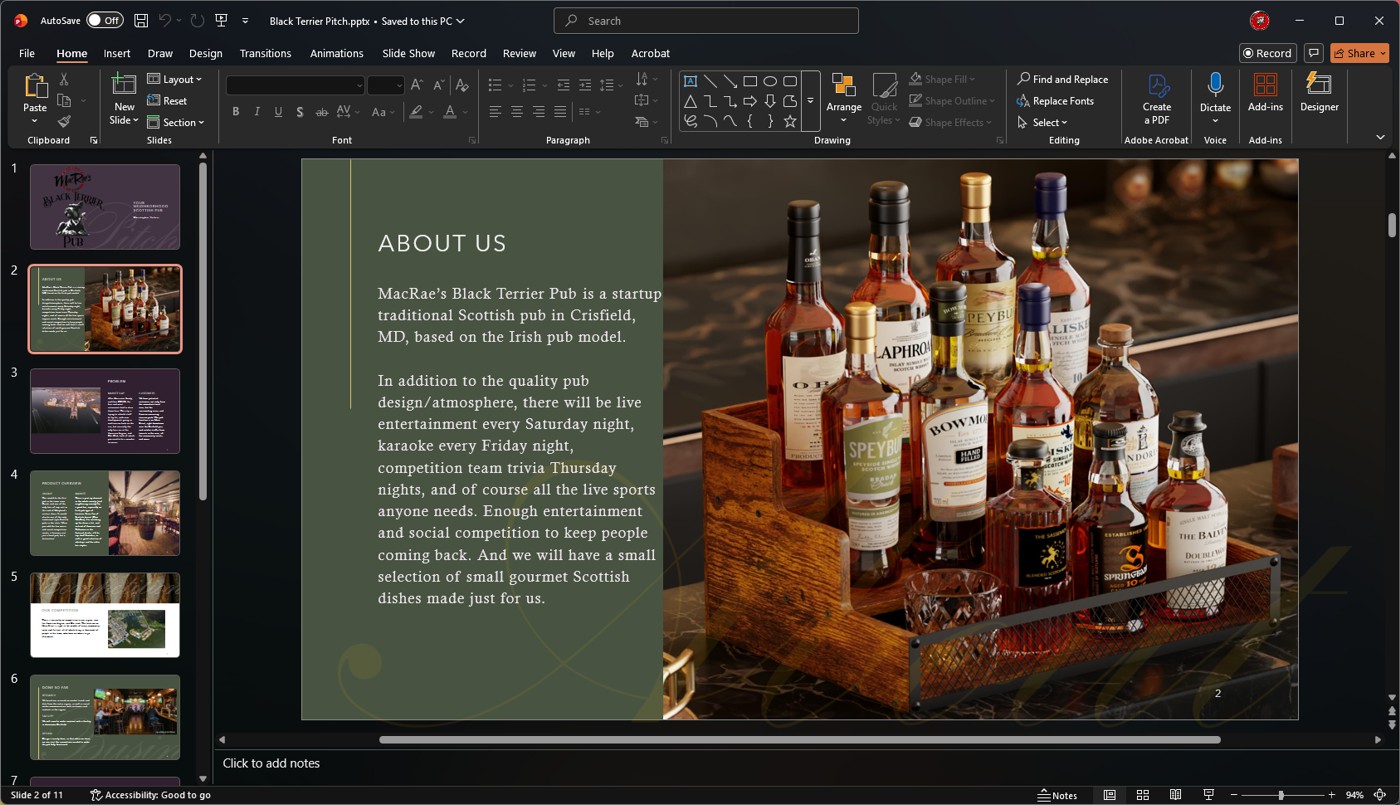Click the Save icon in title bar

click(x=141, y=20)
